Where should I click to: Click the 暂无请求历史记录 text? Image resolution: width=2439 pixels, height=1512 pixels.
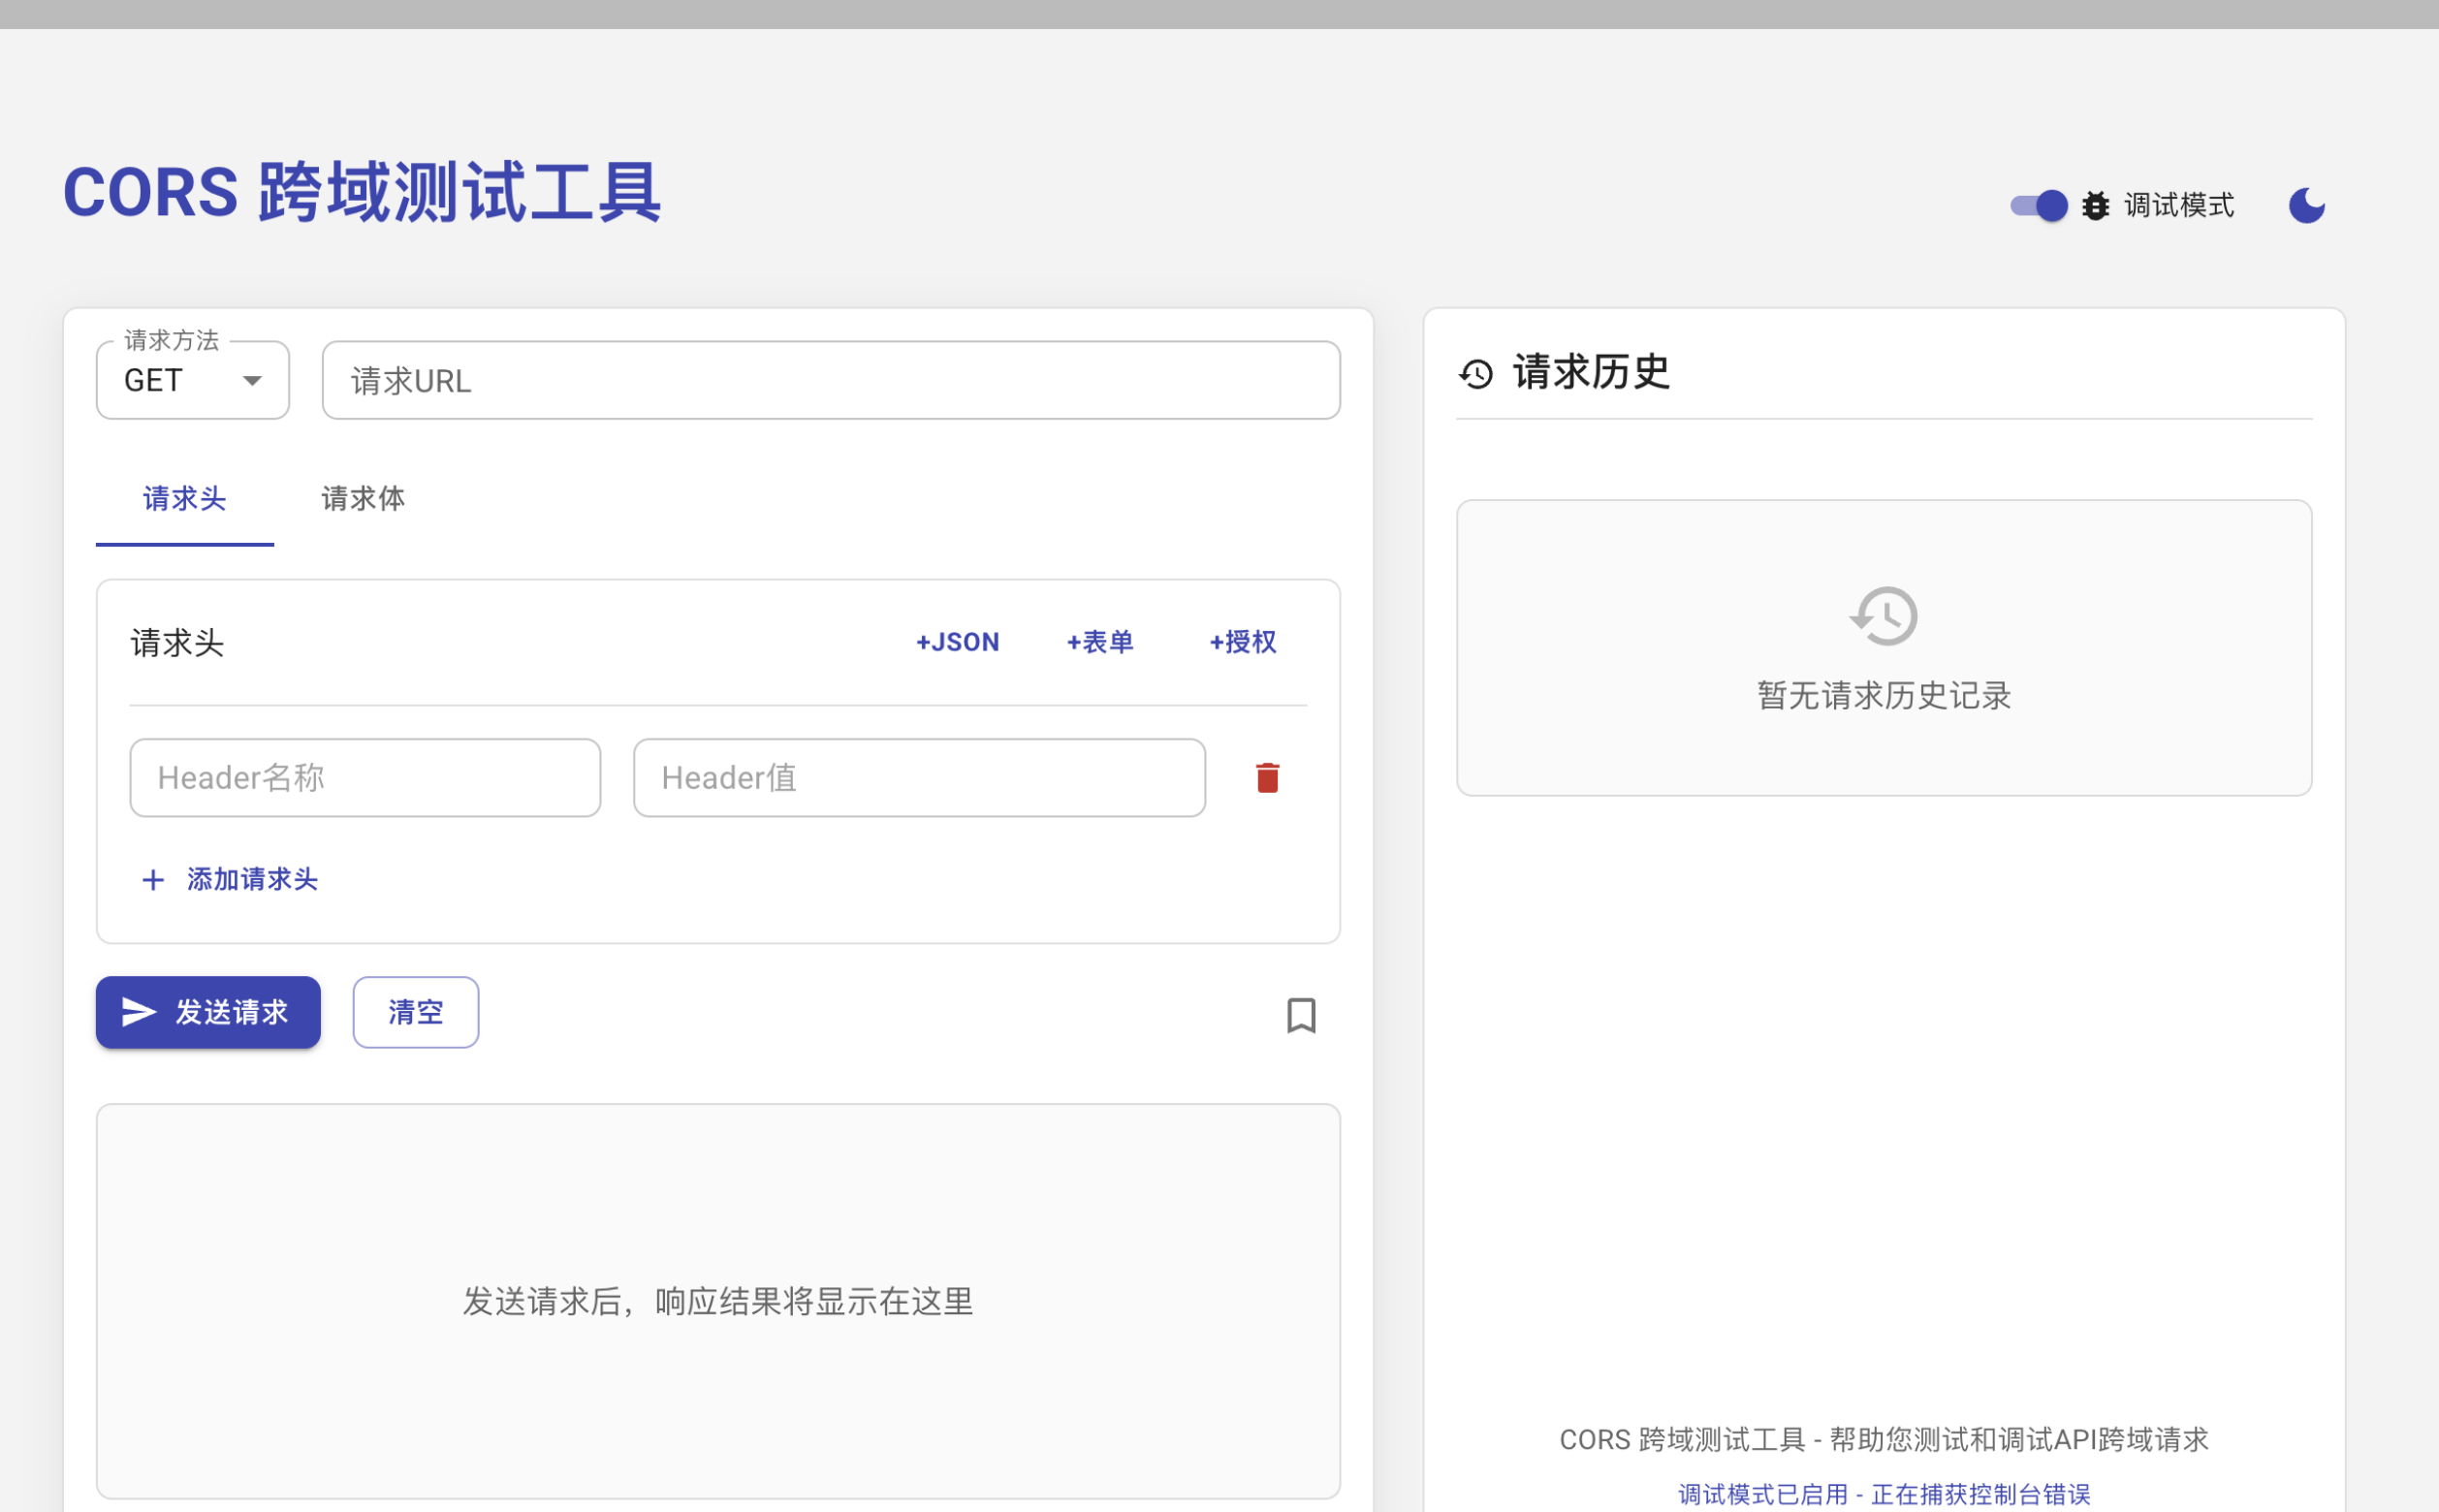click(1884, 696)
